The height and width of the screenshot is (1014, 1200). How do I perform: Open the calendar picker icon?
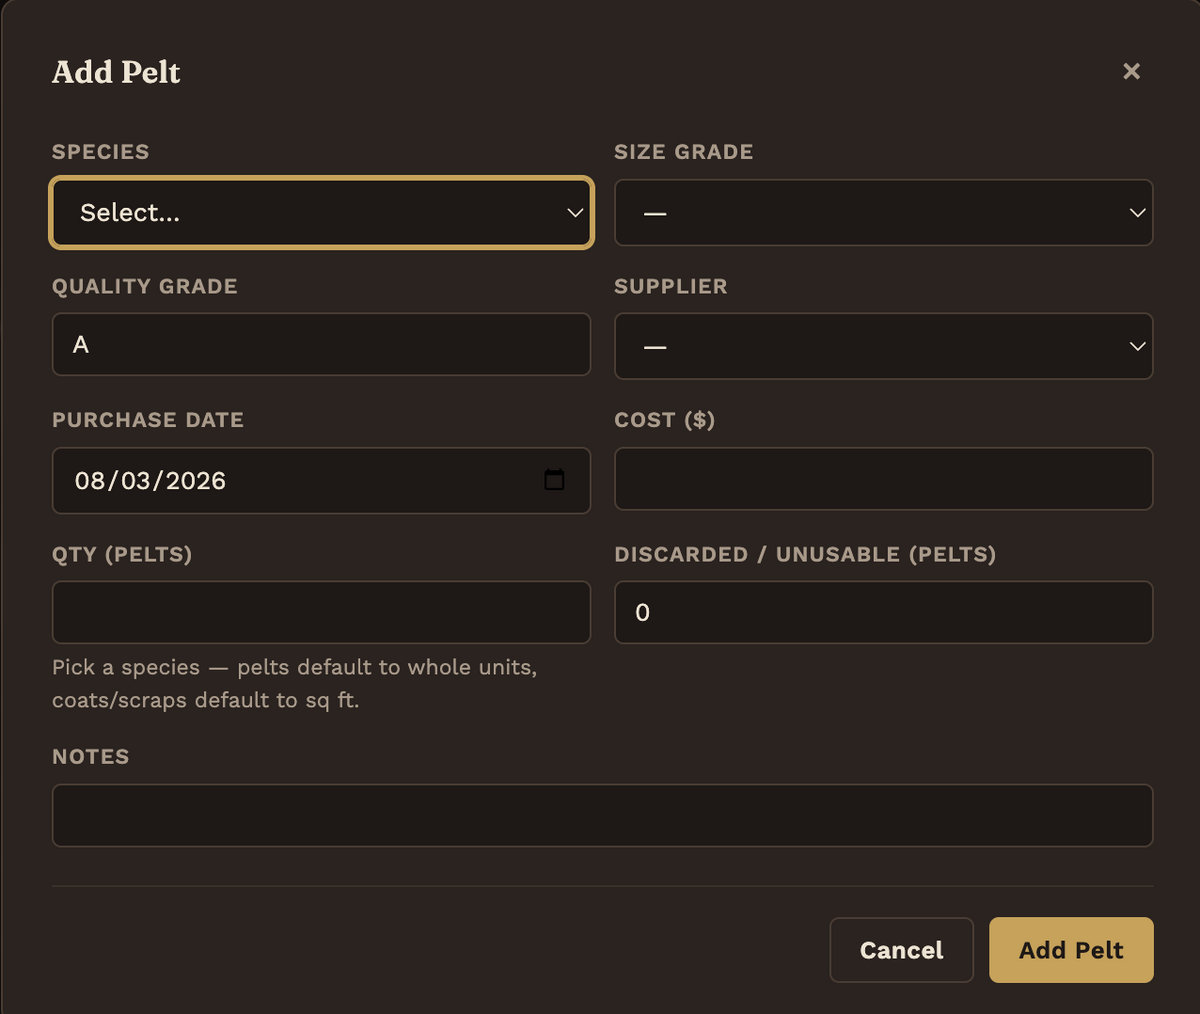pos(554,480)
